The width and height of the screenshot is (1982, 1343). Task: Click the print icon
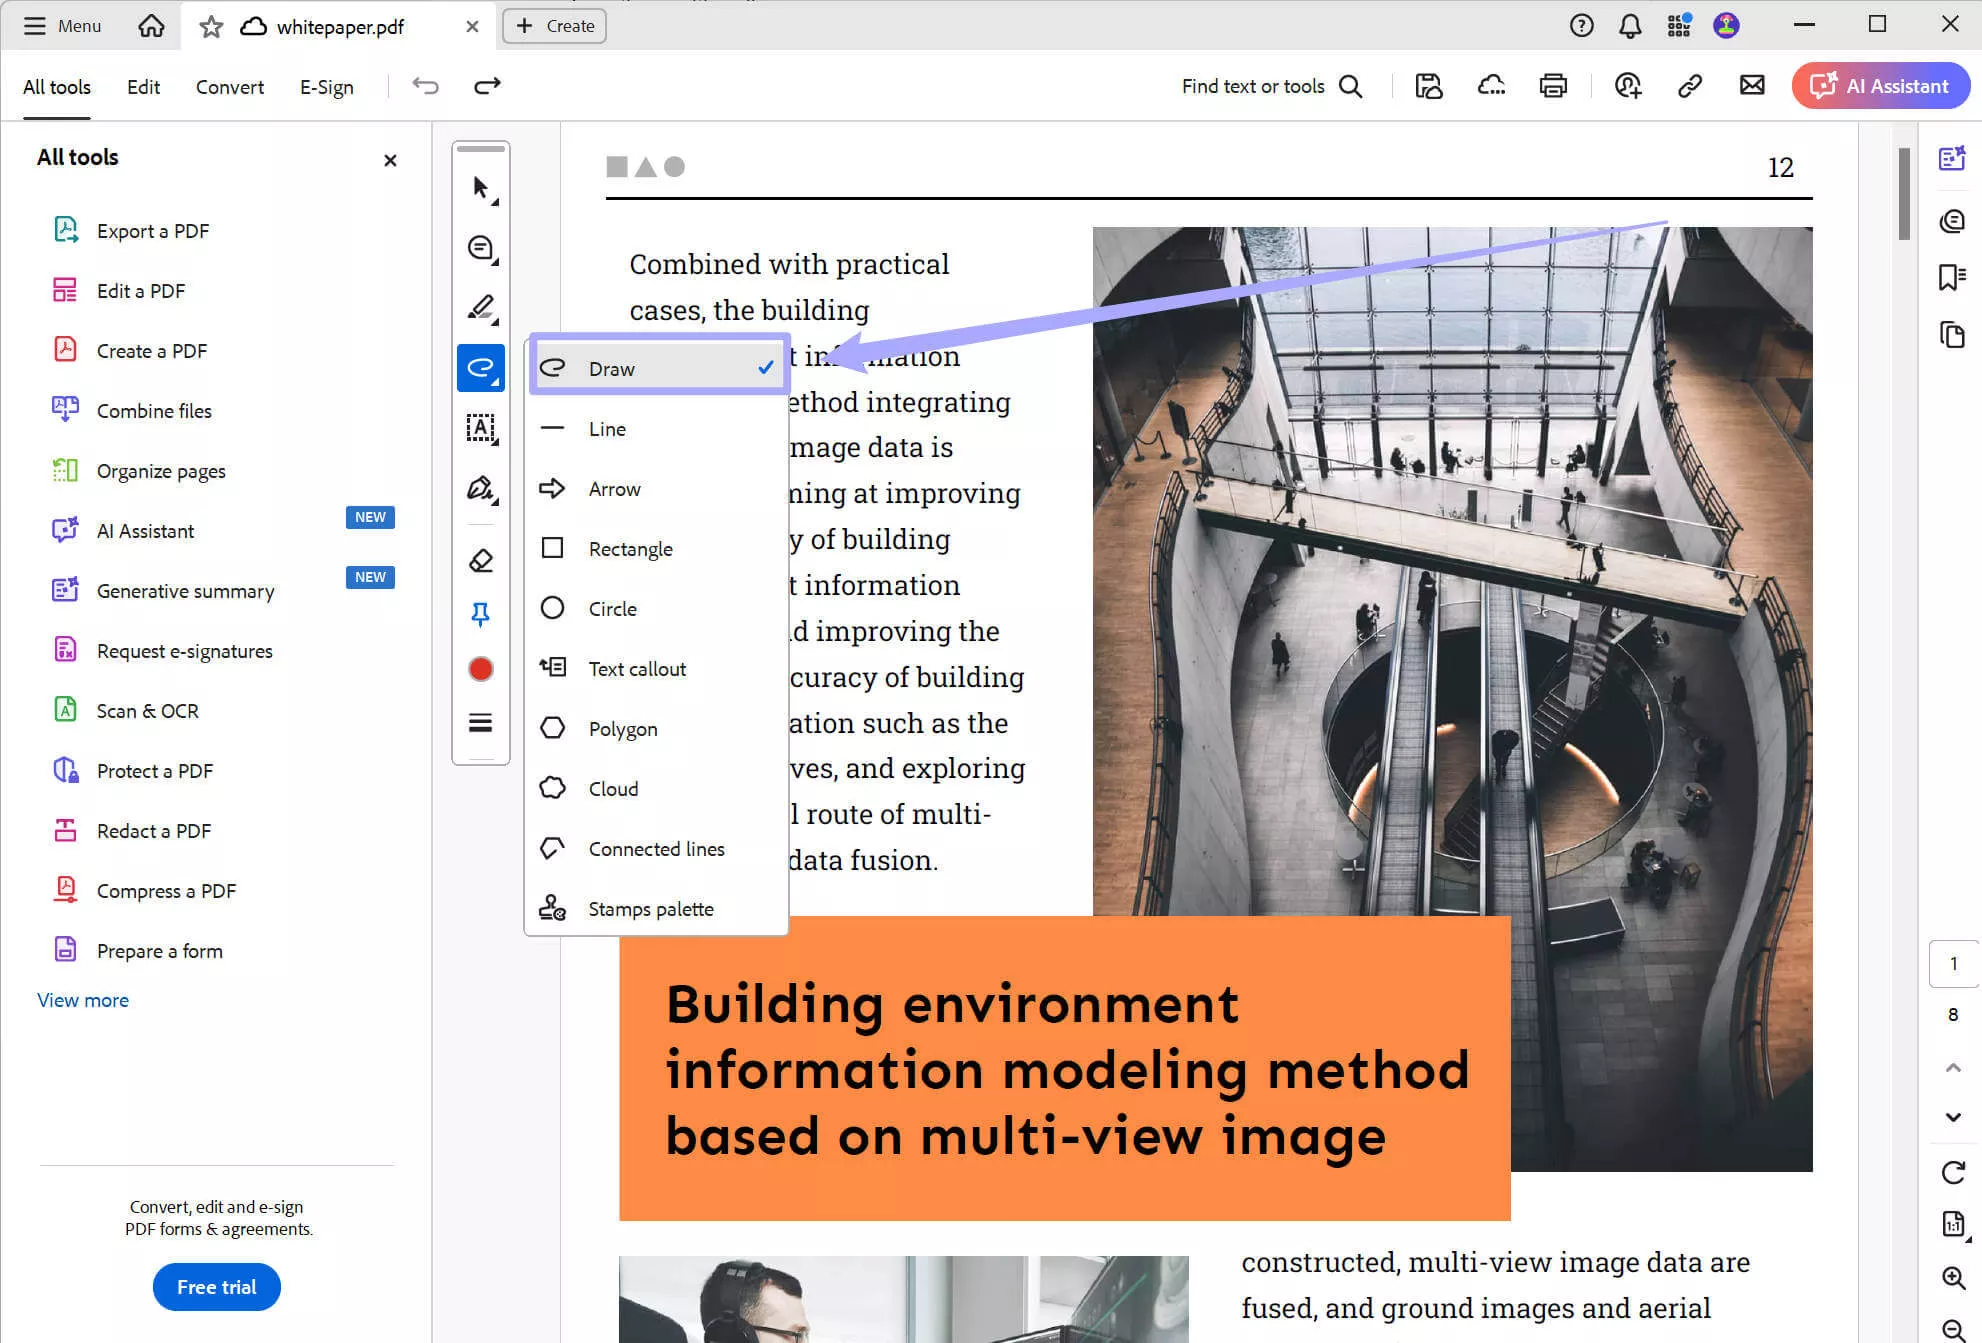1552,86
